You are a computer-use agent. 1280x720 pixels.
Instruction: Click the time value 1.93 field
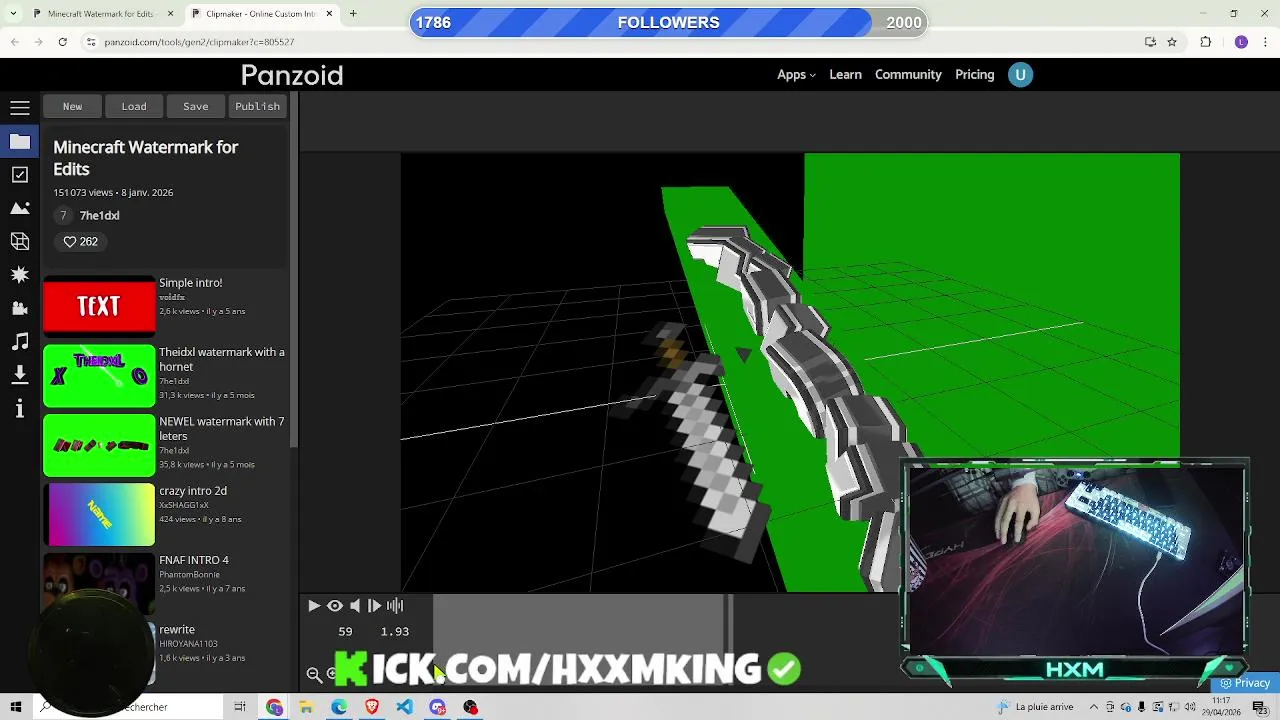pos(395,631)
